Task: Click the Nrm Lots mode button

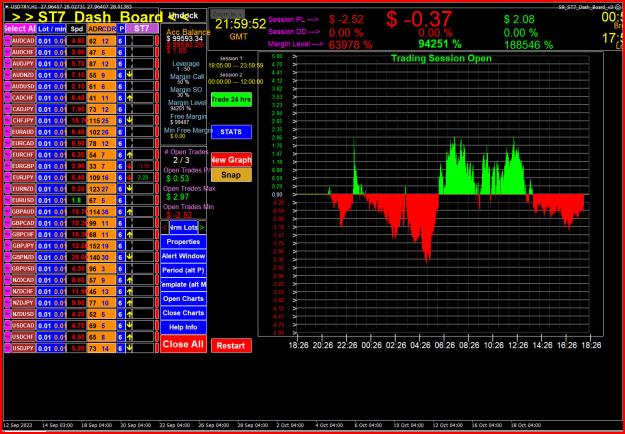Action: point(183,228)
